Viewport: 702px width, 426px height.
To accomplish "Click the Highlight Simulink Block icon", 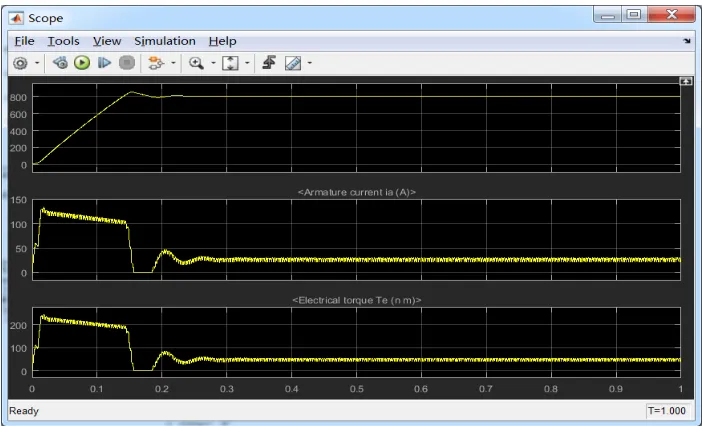I will tap(156, 63).
